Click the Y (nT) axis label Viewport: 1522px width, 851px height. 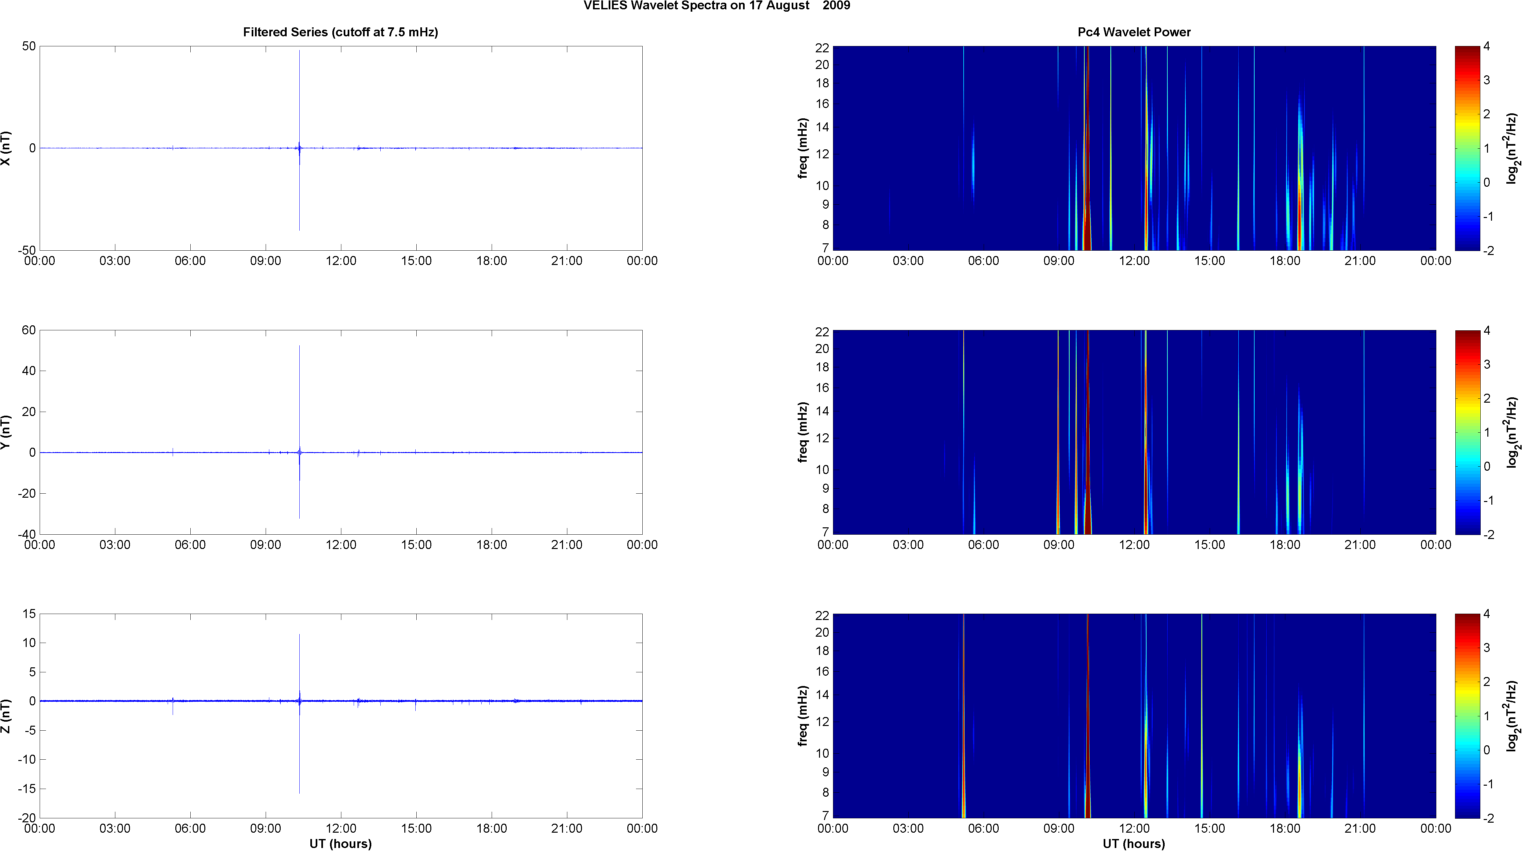pyautogui.click(x=6, y=432)
